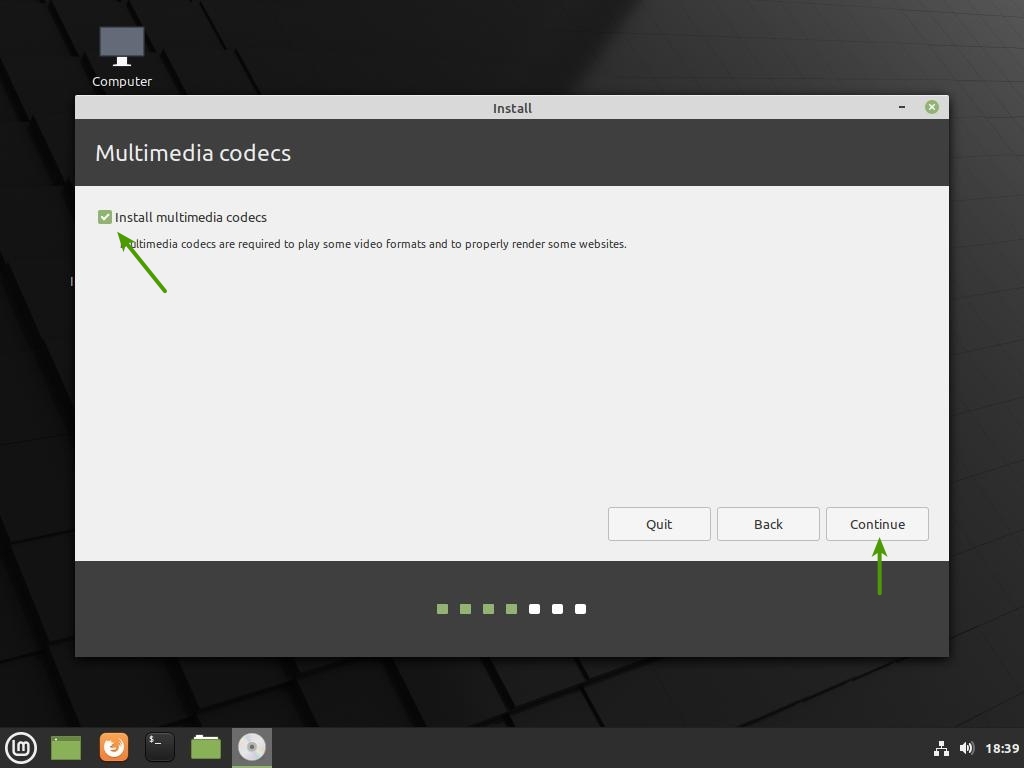The height and width of the screenshot is (768, 1024).
Task: Quit the installer
Action: [659, 524]
